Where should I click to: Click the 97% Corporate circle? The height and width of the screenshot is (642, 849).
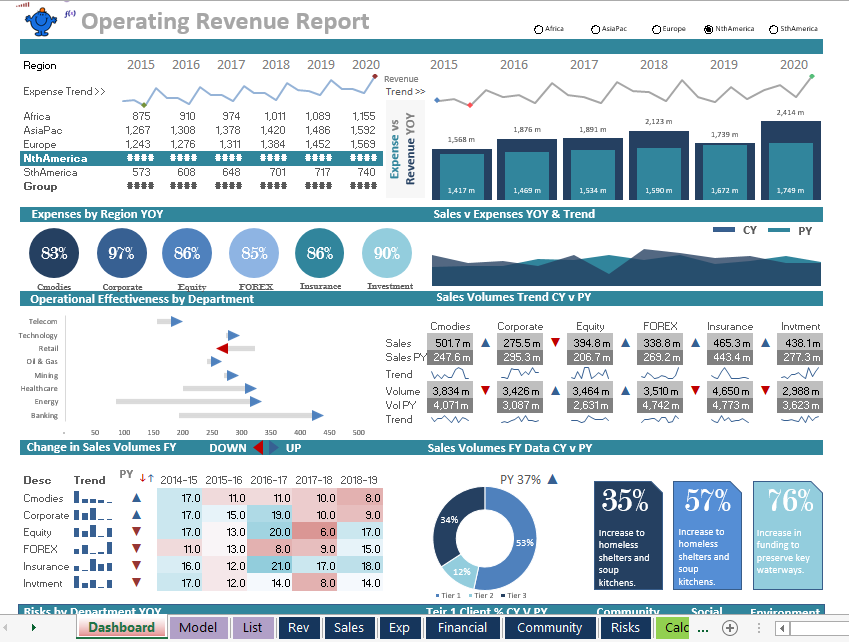[x=122, y=253]
